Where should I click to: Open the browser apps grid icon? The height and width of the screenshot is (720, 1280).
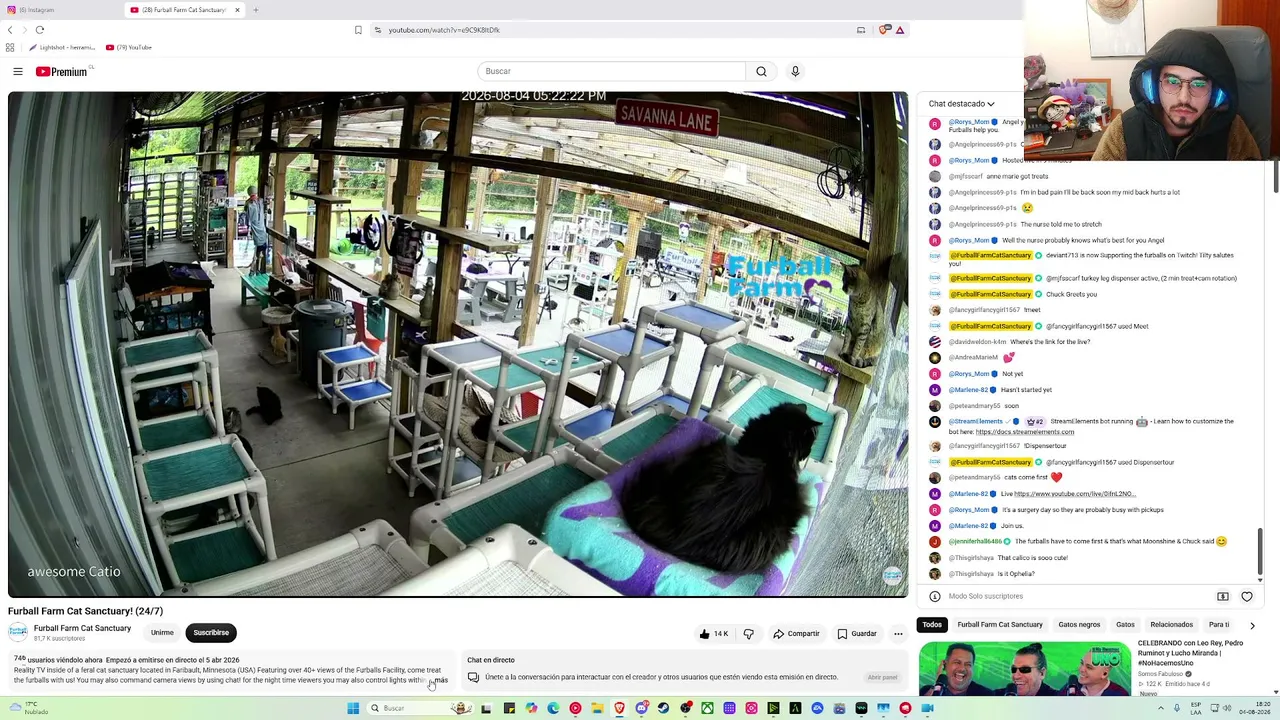pos(10,47)
